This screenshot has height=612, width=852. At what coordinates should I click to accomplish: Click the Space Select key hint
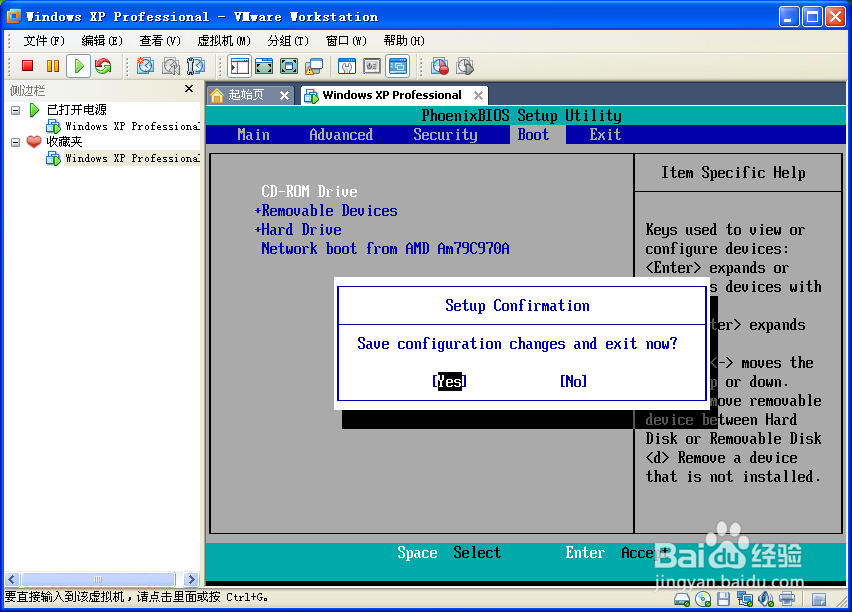[x=449, y=552]
